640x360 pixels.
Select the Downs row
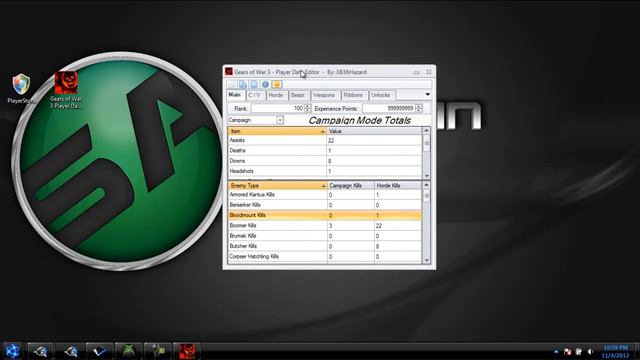point(325,161)
